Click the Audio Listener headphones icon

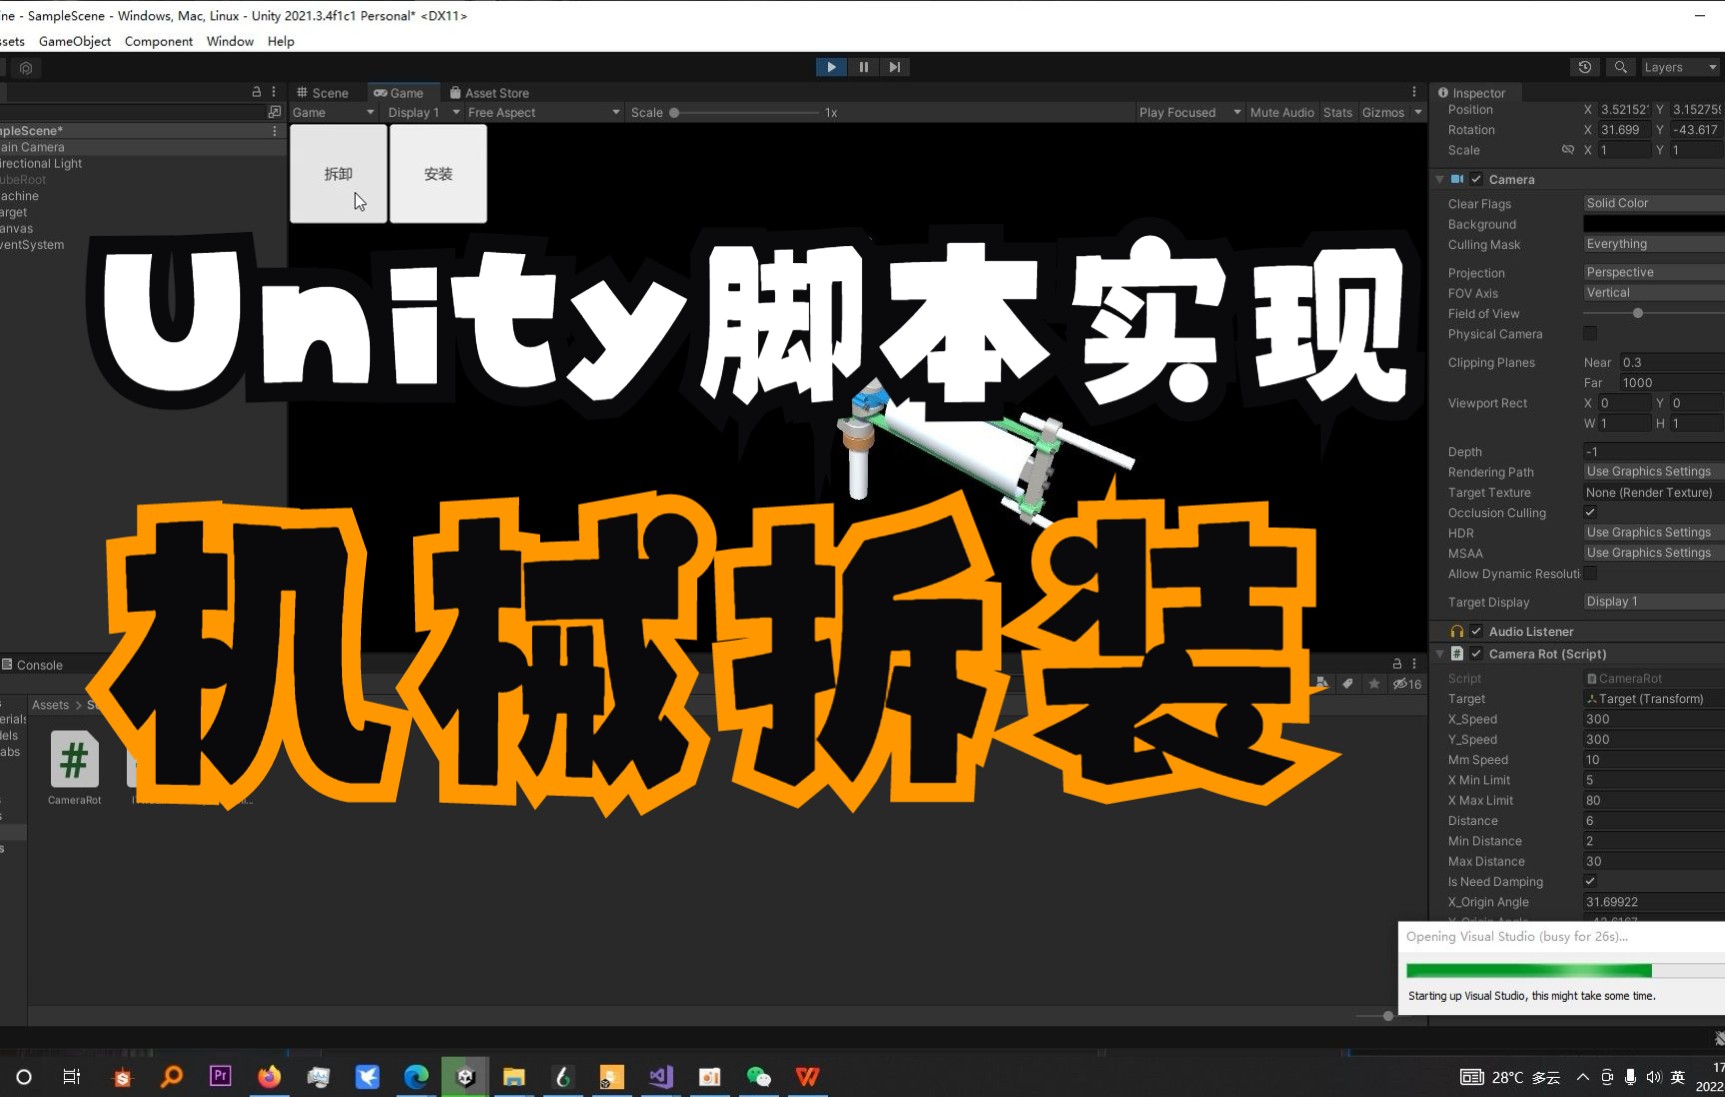[x=1457, y=631]
